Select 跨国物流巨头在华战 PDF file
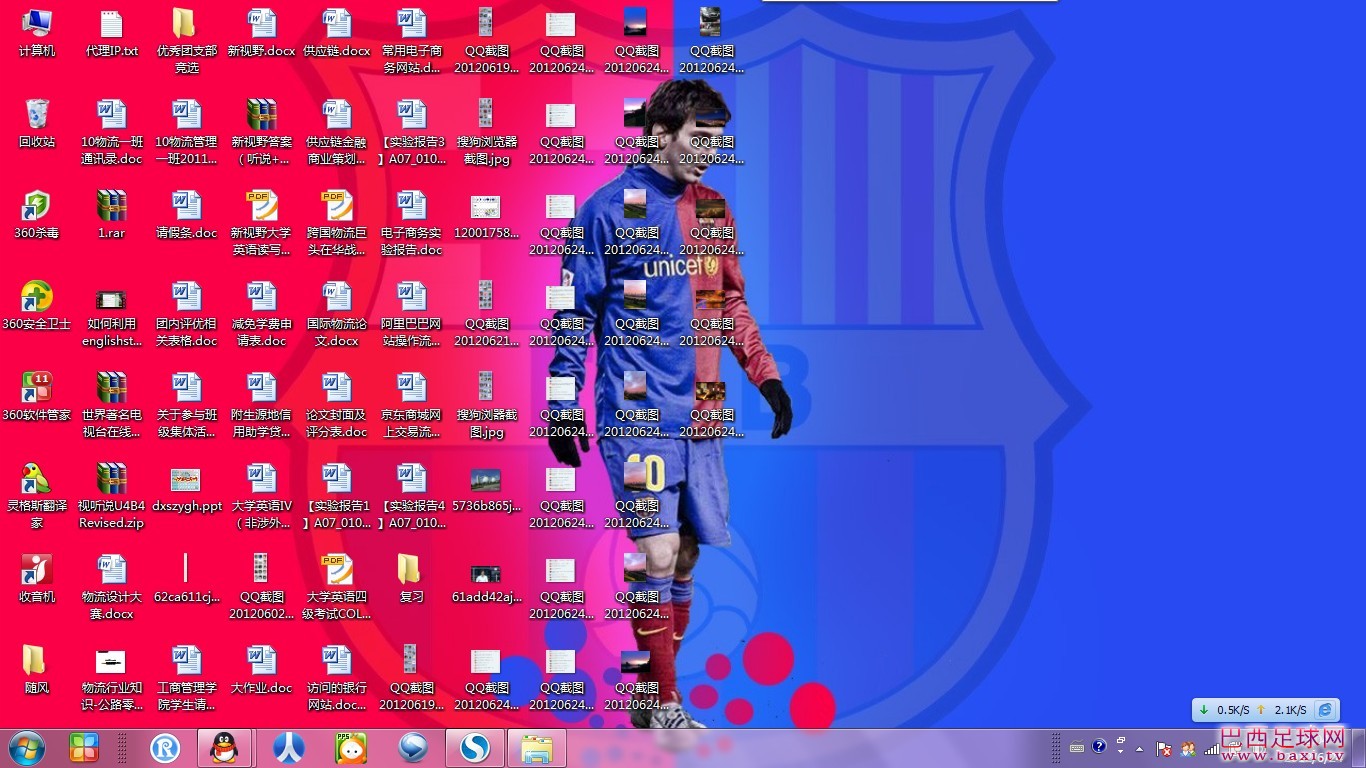Viewport: 1366px width, 768px height. [x=336, y=223]
